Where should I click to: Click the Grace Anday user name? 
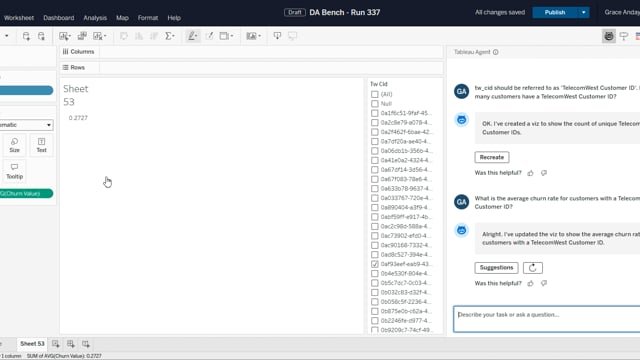[622, 13]
